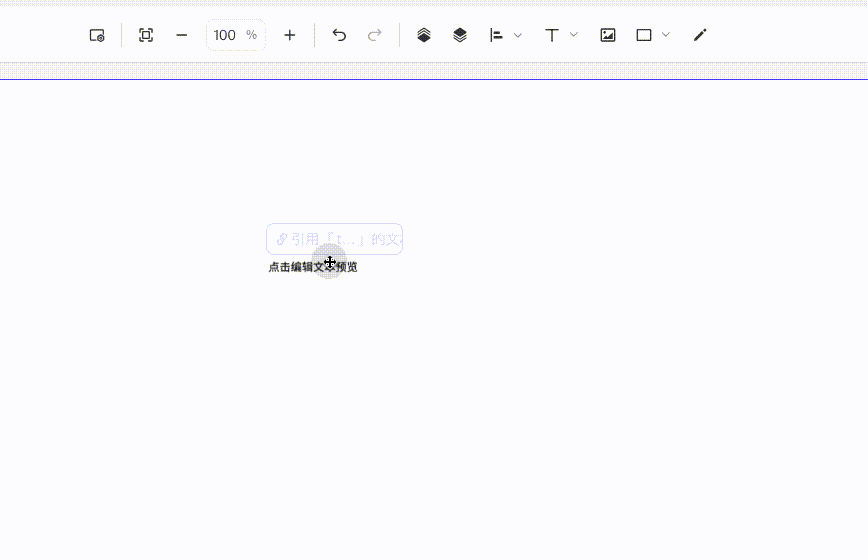Apply left alignment tool
Viewport: 868px width, 560px height.
496,35
